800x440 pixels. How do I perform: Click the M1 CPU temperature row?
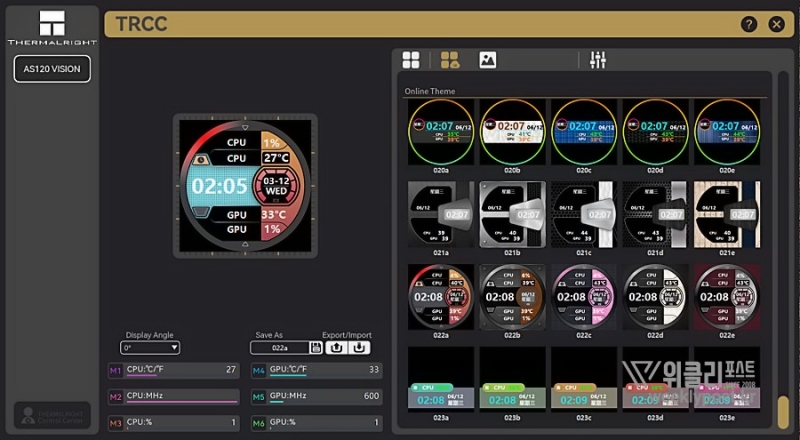(x=174, y=370)
